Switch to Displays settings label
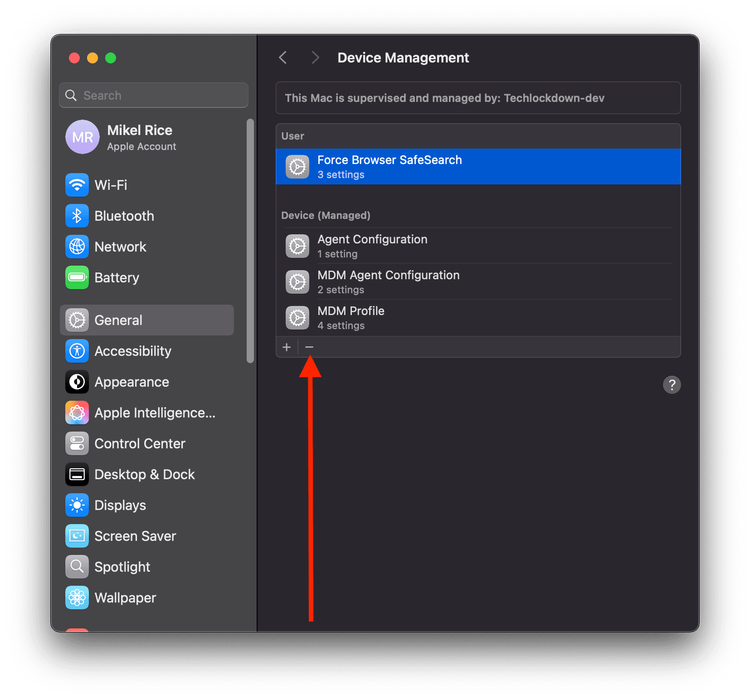 [x=120, y=506]
